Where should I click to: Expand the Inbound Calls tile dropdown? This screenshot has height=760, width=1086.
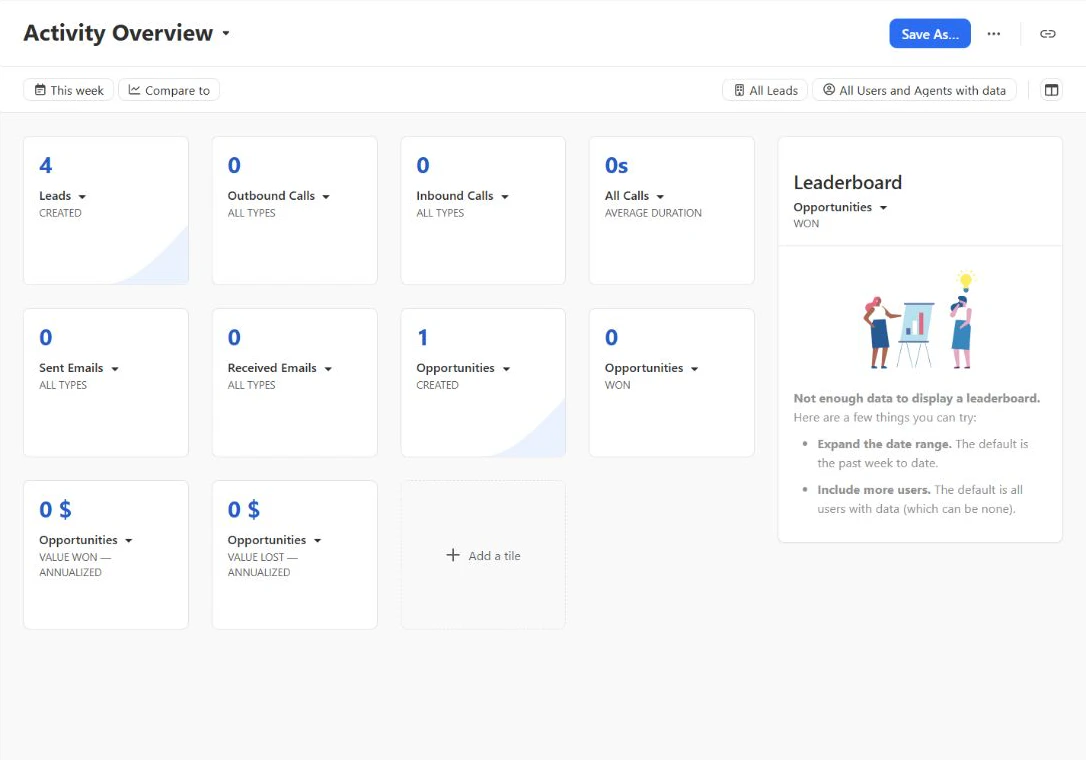click(x=505, y=197)
